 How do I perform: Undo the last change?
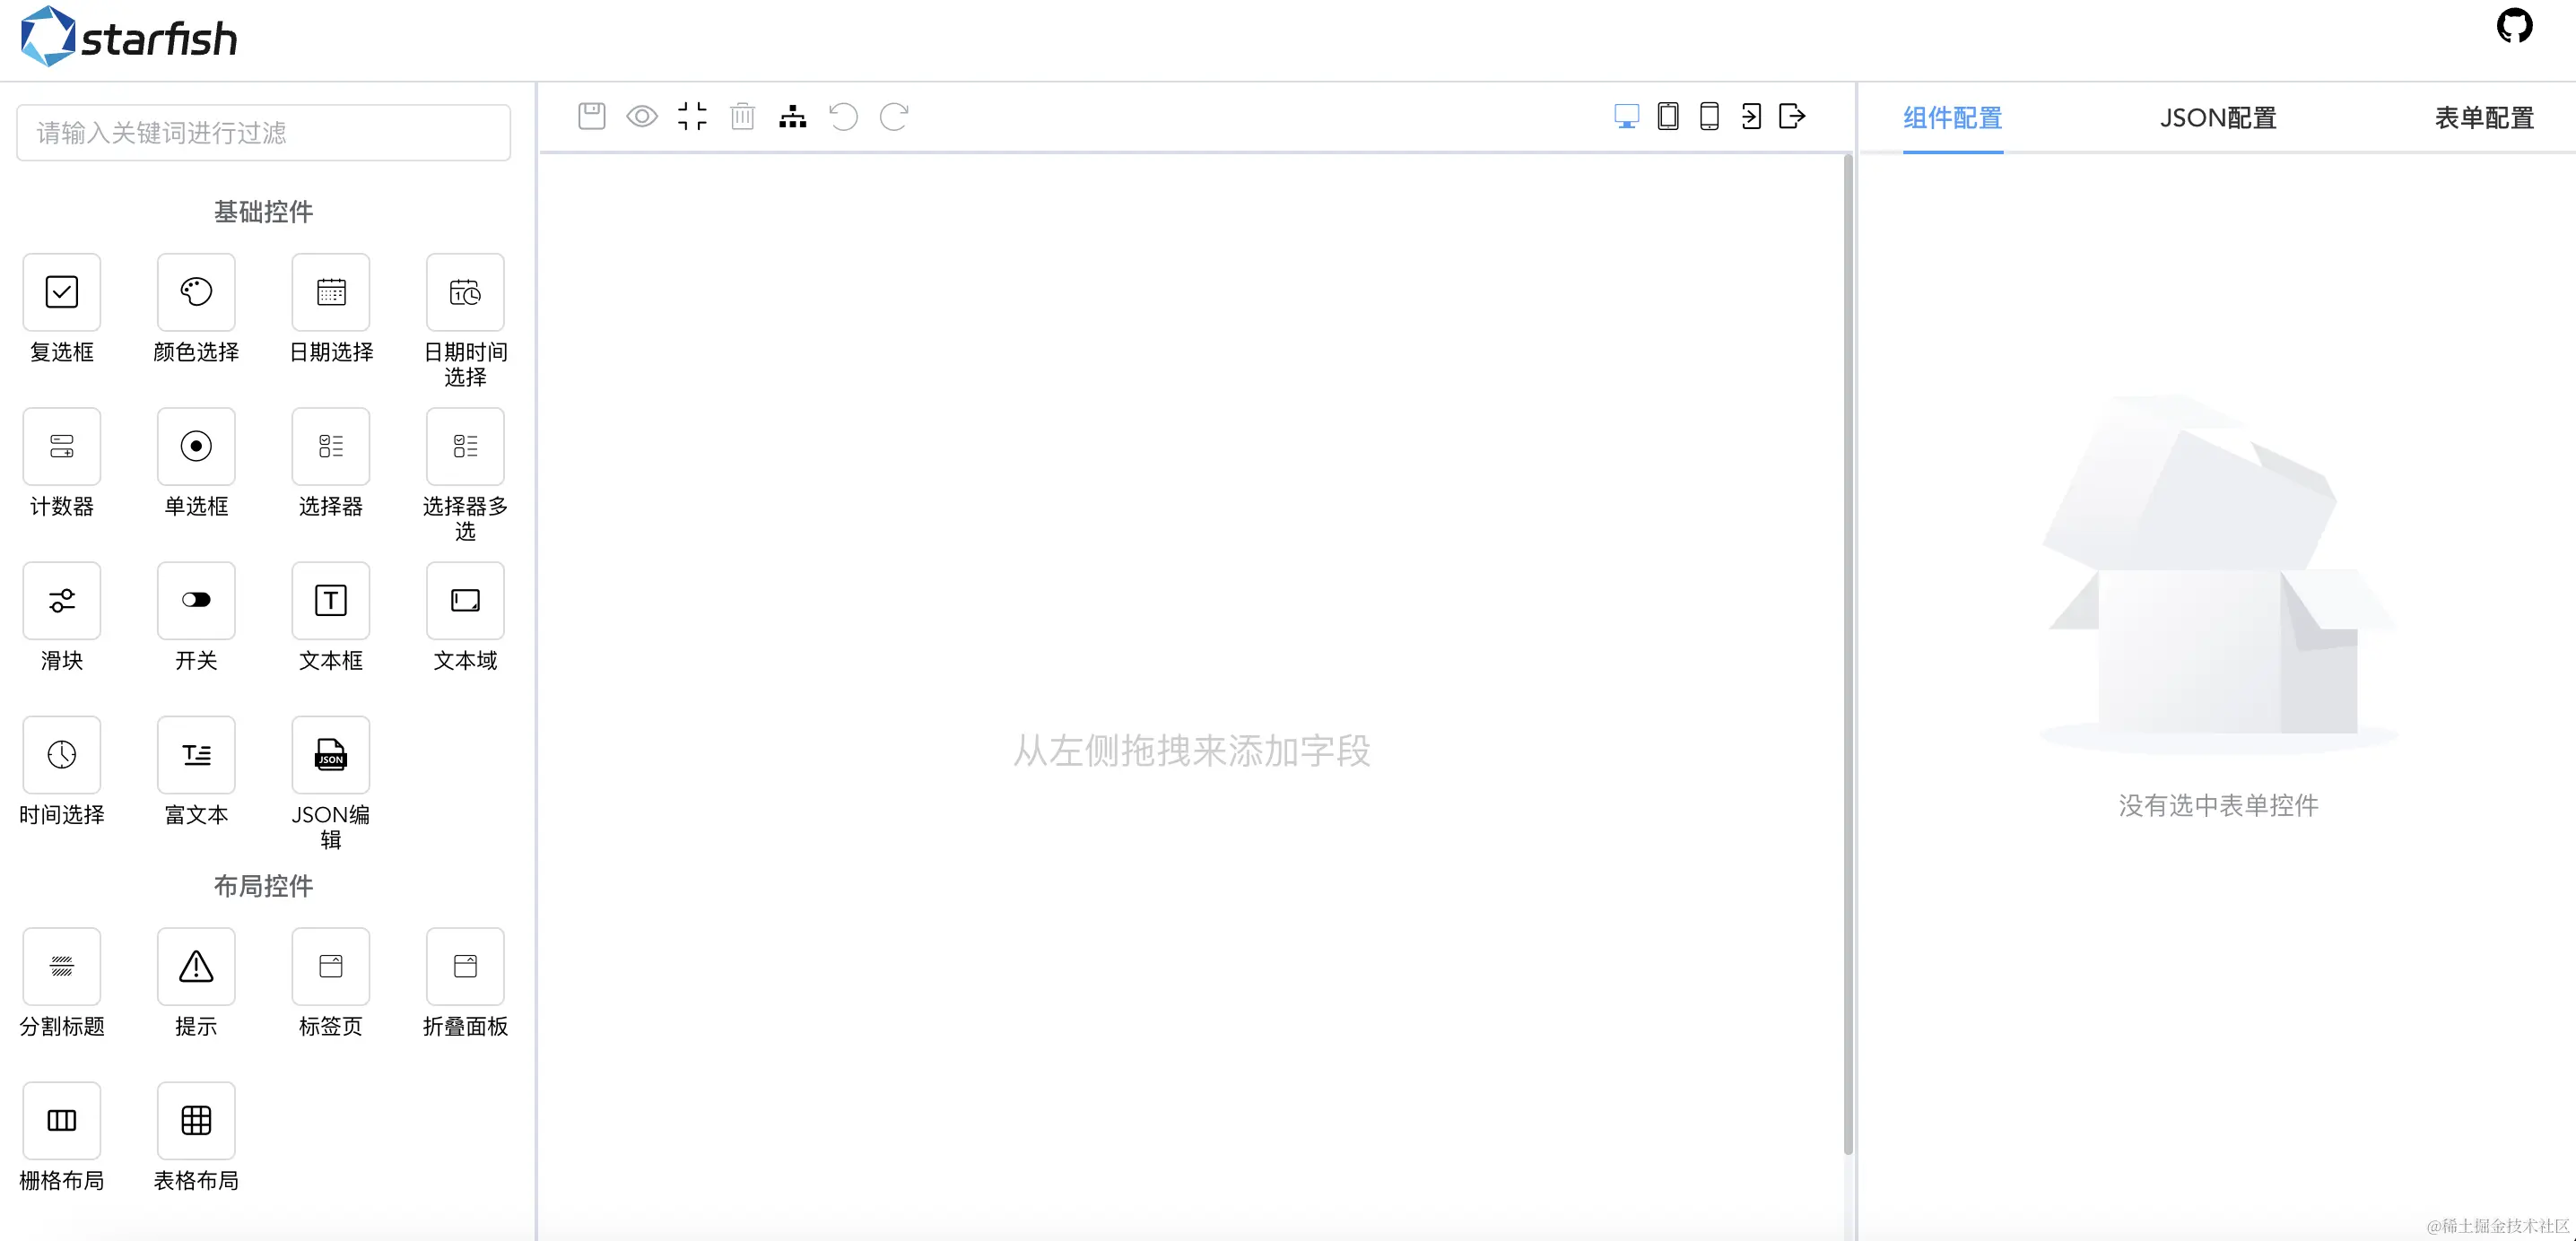point(843,117)
